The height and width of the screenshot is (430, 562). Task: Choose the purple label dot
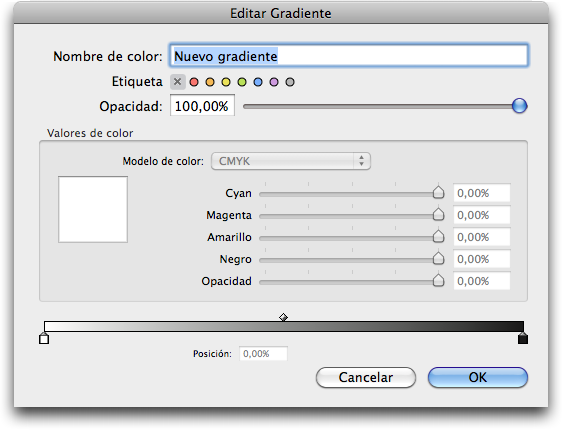[274, 82]
